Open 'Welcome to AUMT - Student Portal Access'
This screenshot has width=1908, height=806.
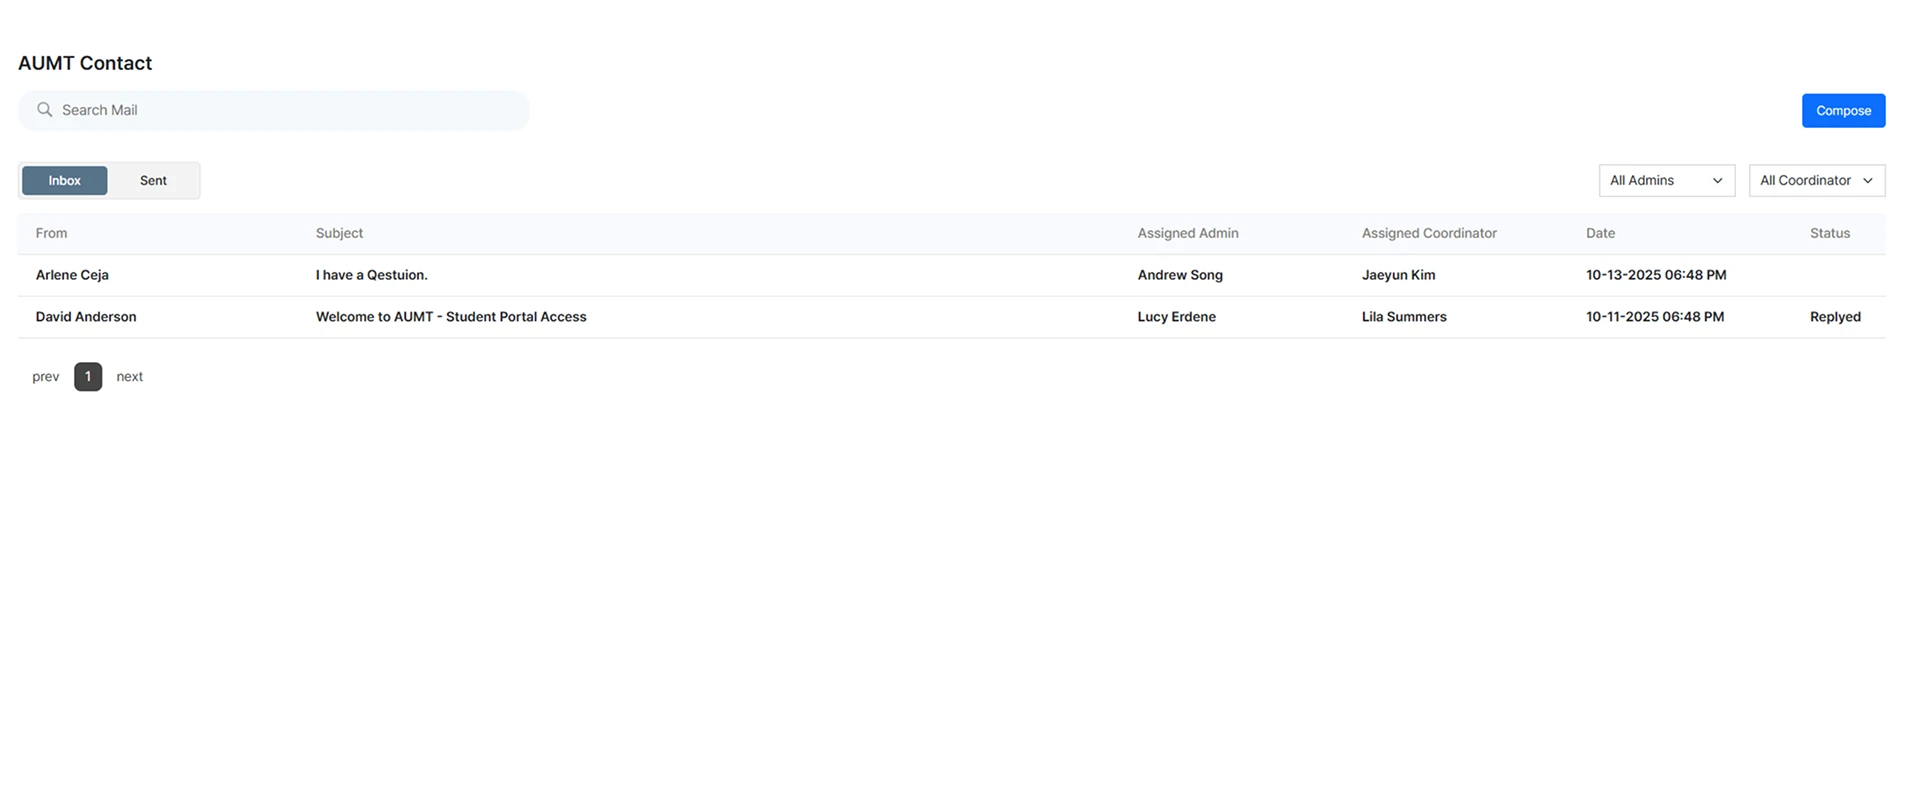click(451, 317)
